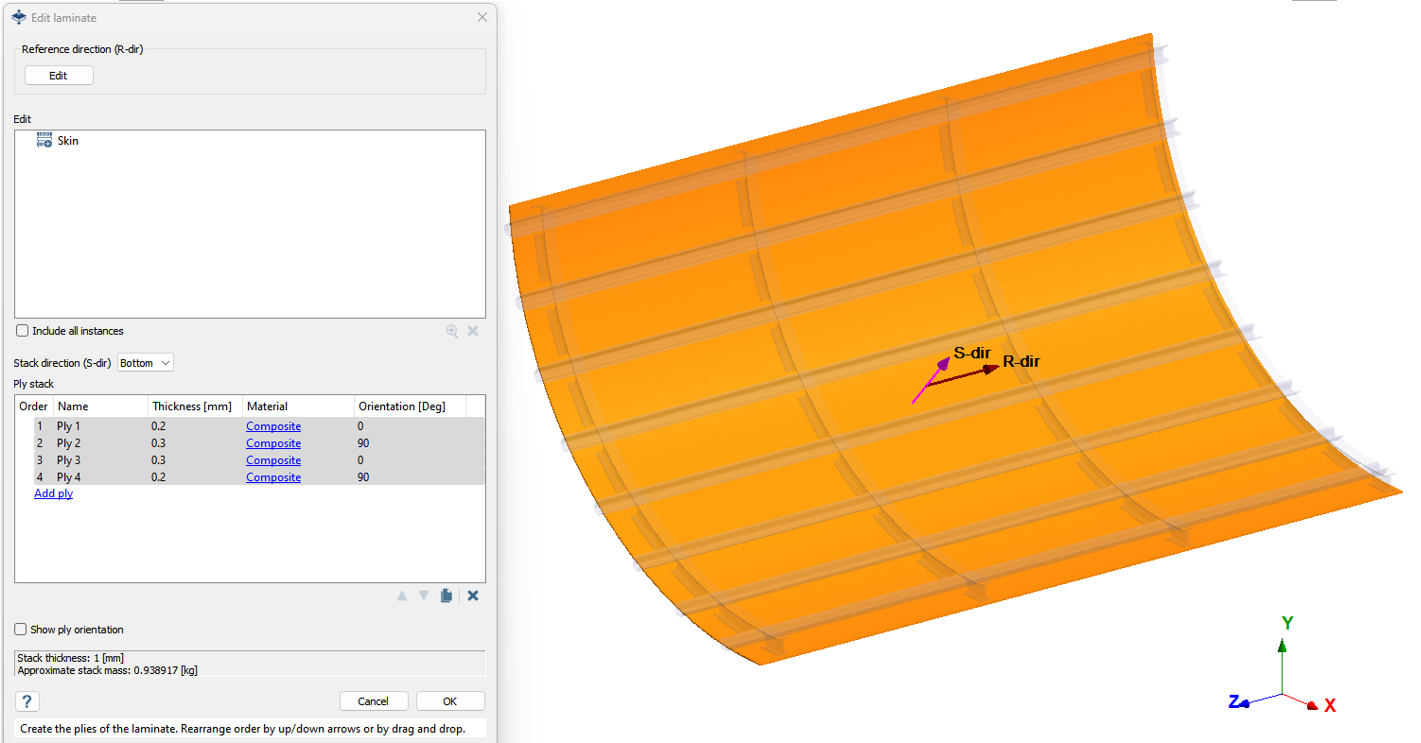Click the zoom-to-selection magnifier icon

452,331
